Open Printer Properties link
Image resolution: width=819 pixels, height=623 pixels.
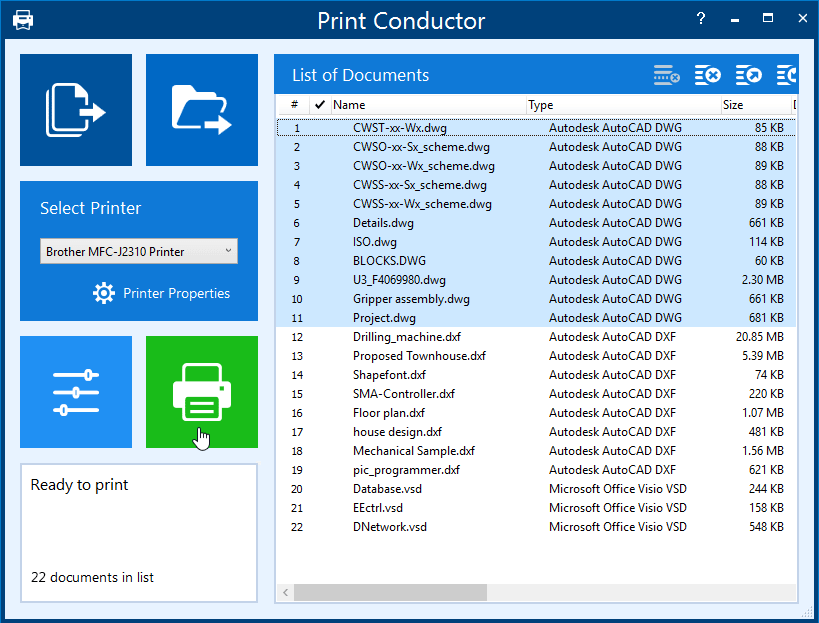176,293
